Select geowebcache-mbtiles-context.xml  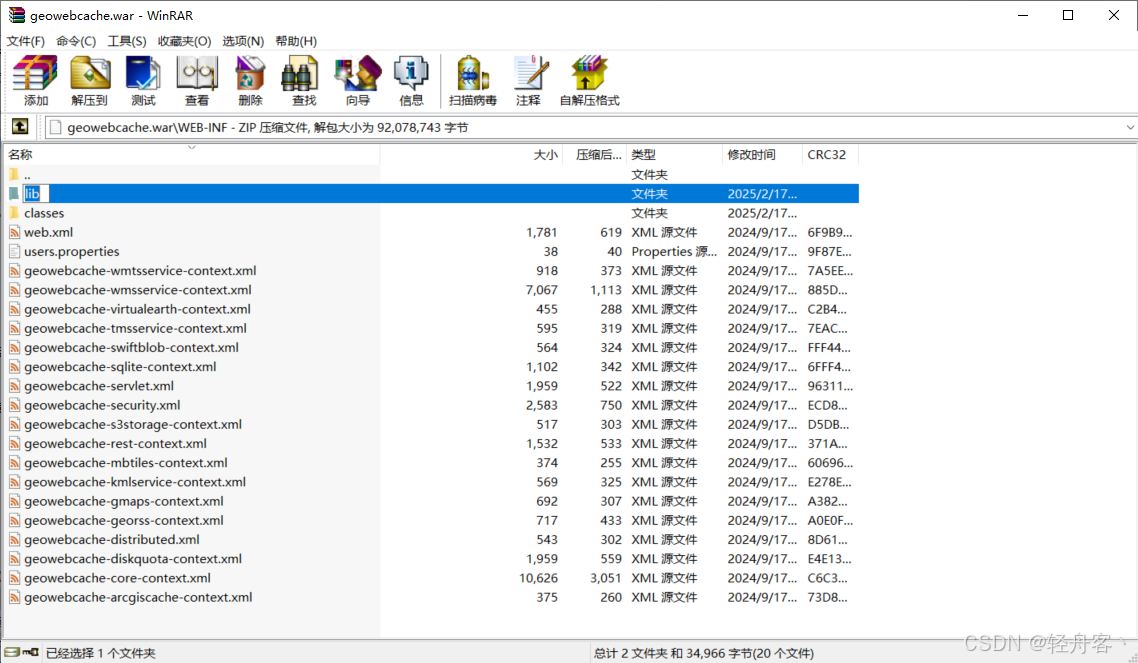click(126, 463)
